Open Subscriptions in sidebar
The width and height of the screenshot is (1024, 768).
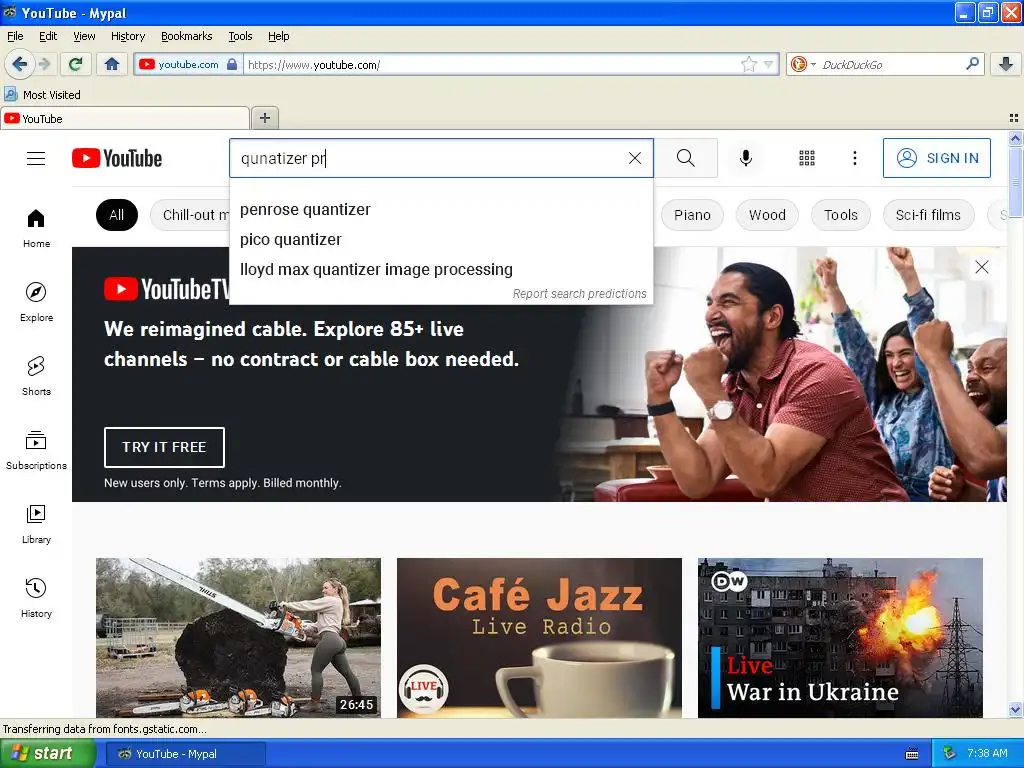pyautogui.click(x=37, y=450)
